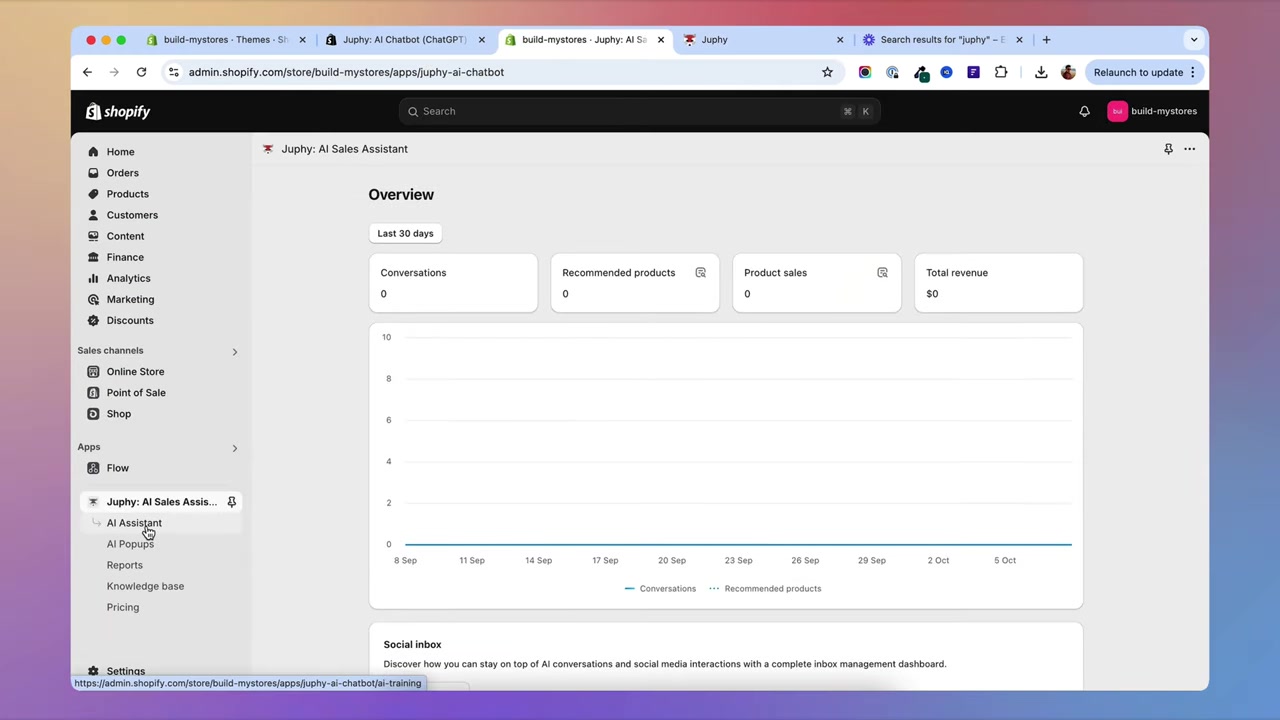Expand the Apps section
Image resolution: width=1280 pixels, height=720 pixels.
coord(234,448)
